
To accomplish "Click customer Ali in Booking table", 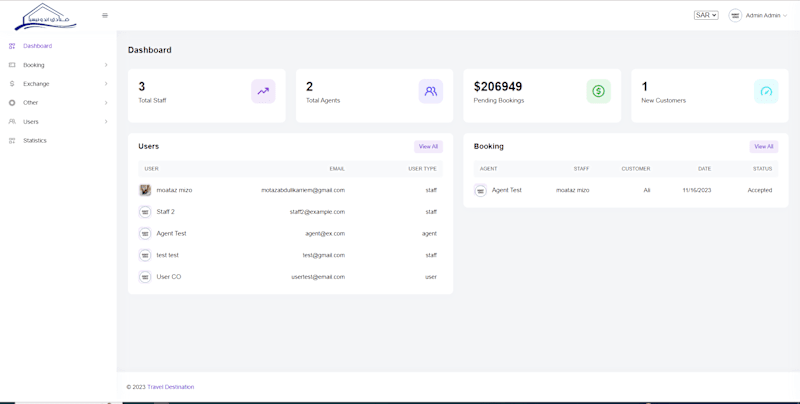I will point(646,190).
